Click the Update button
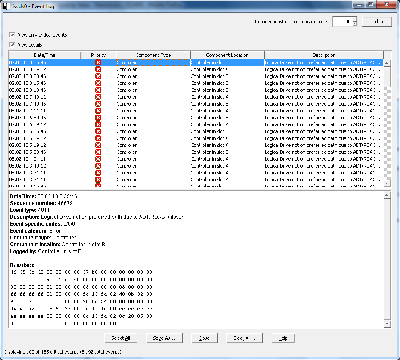400x360 pixels. coord(377,22)
